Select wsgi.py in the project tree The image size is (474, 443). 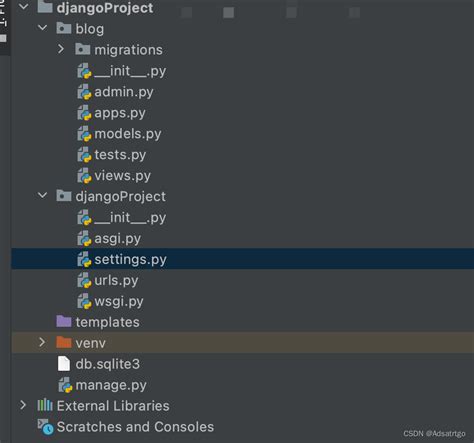pyautogui.click(x=119, y=302)
